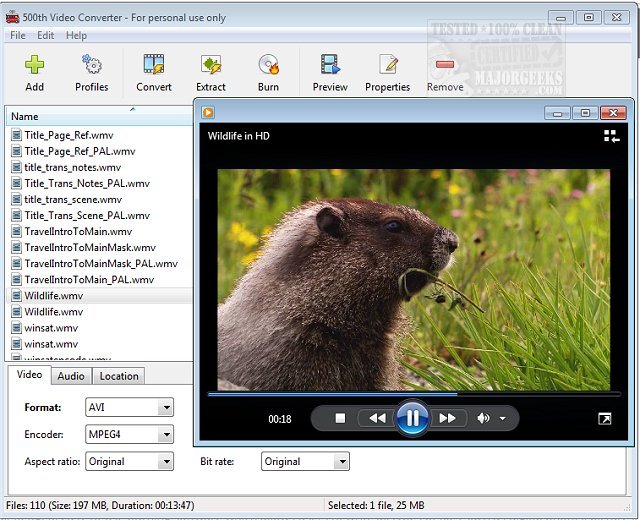Click the Add files toolbar icon
640x520 pixels.
(x=35, y=66)
